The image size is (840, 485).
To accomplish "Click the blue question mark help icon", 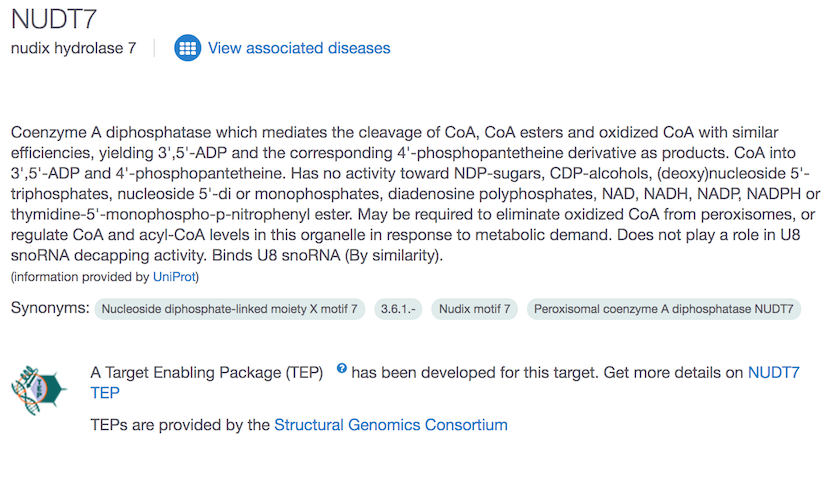I will pos(342,369).
